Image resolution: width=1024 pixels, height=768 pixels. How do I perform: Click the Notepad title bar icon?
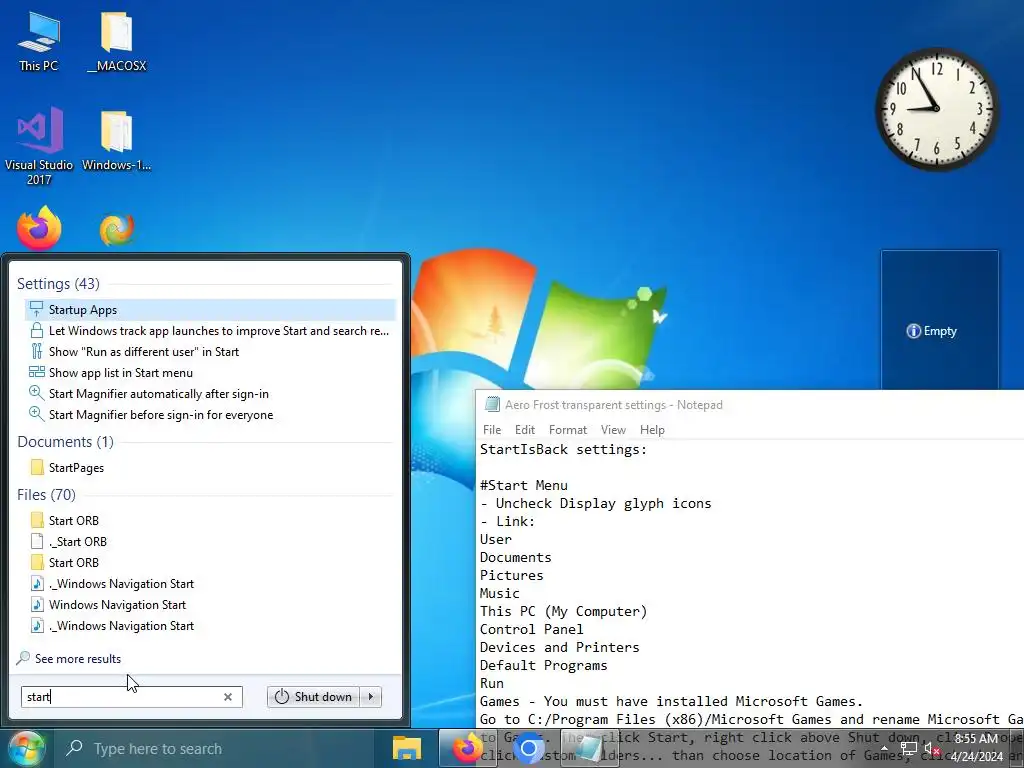[x=492, y=404]
